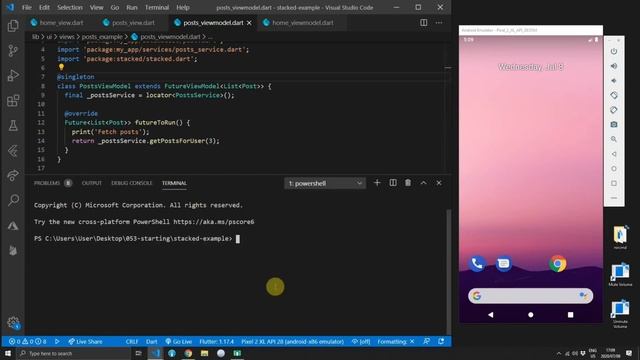The image size is (640, 360).
Task: Open the Live Share activity bar icon
Action: 13,176
